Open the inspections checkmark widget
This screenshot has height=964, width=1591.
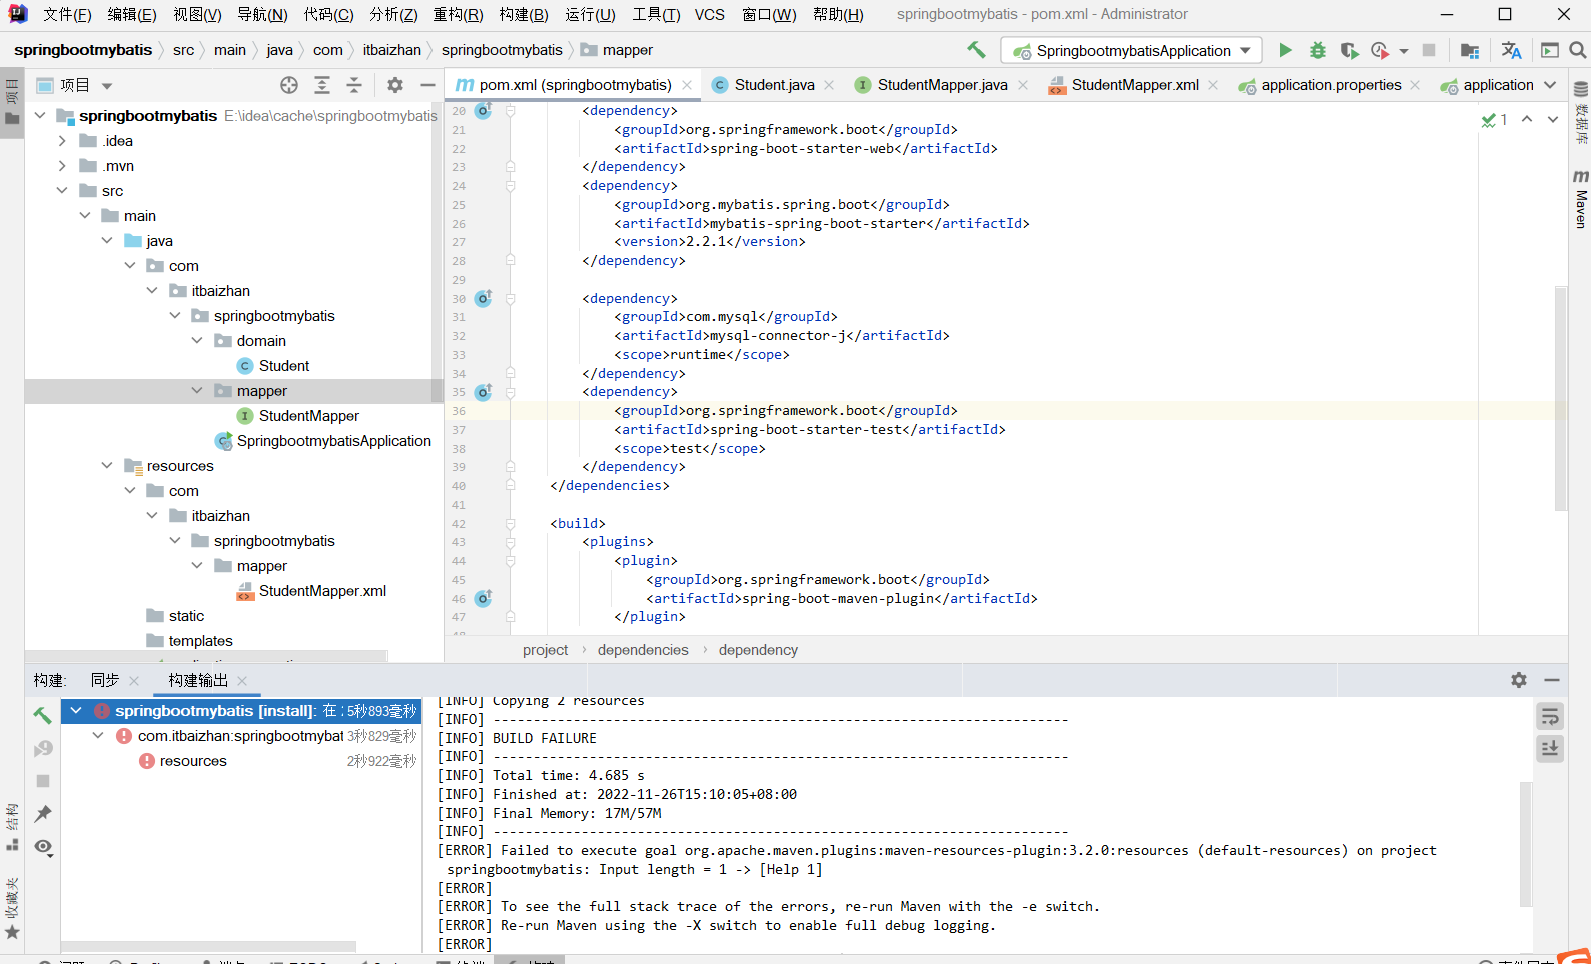tap(1495, 120)
